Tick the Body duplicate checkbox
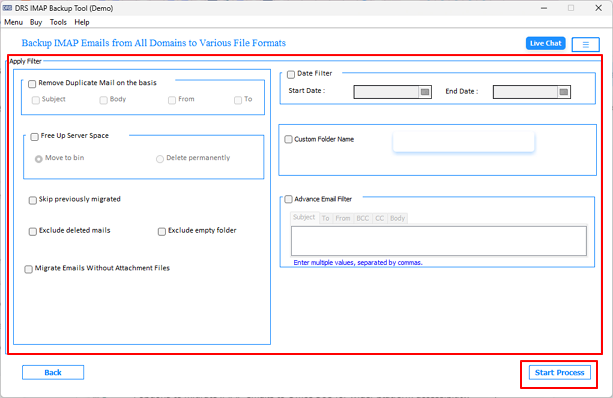Screen dimensions: 613x398 104,100
